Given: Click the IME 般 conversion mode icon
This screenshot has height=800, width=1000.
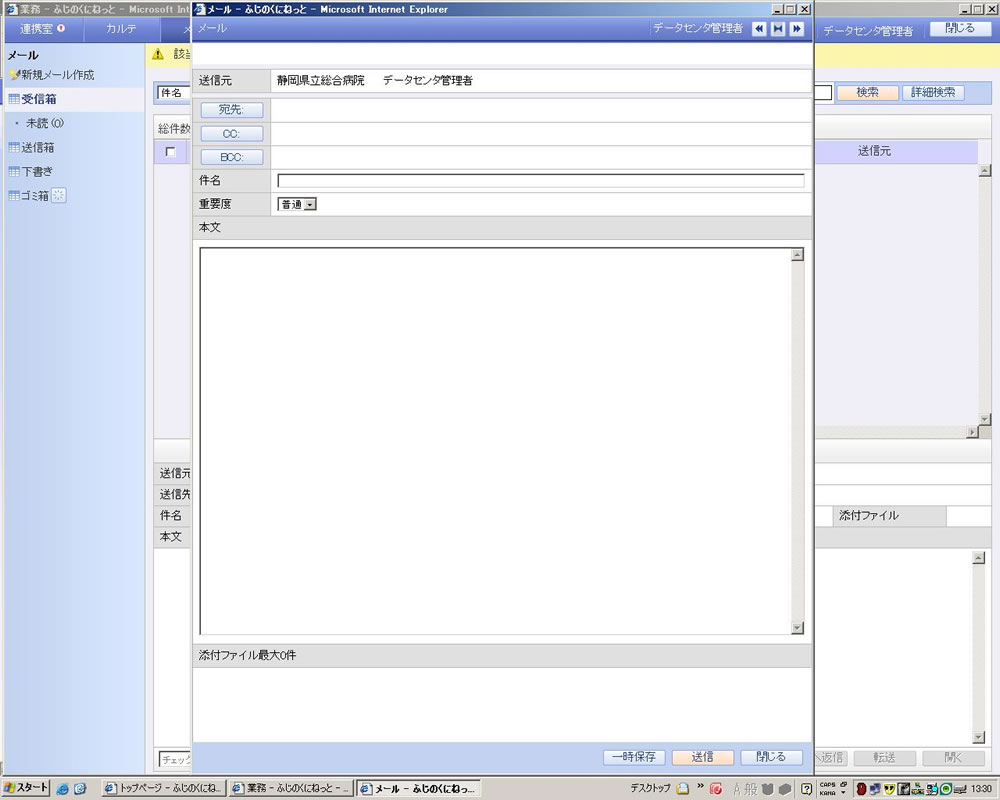Looking at the screenshot, I should [751, 789].
